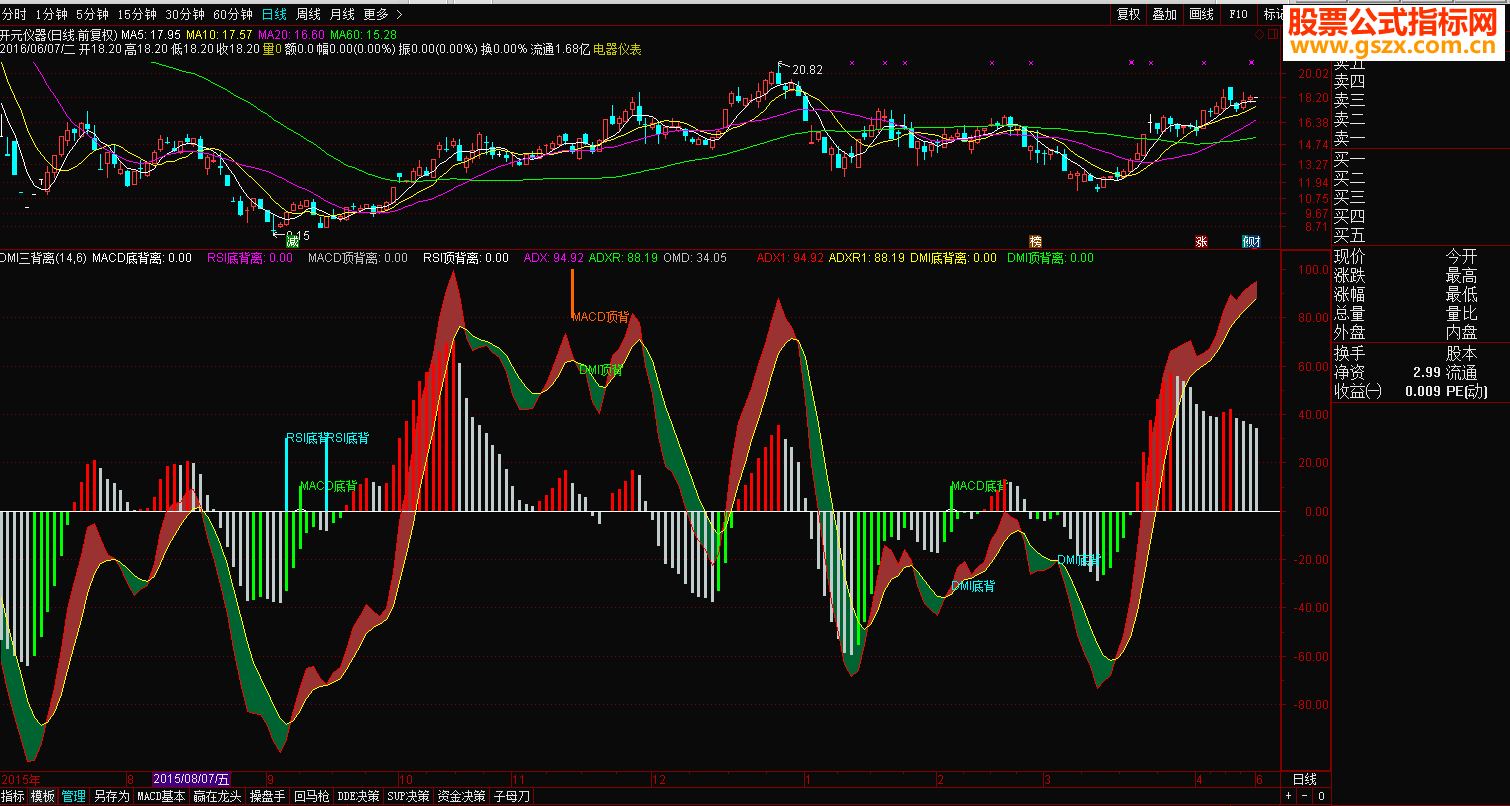Screen dimensions: 1510x806
Task: Click the 0 reset button
Action: (x=1321, y=797)
